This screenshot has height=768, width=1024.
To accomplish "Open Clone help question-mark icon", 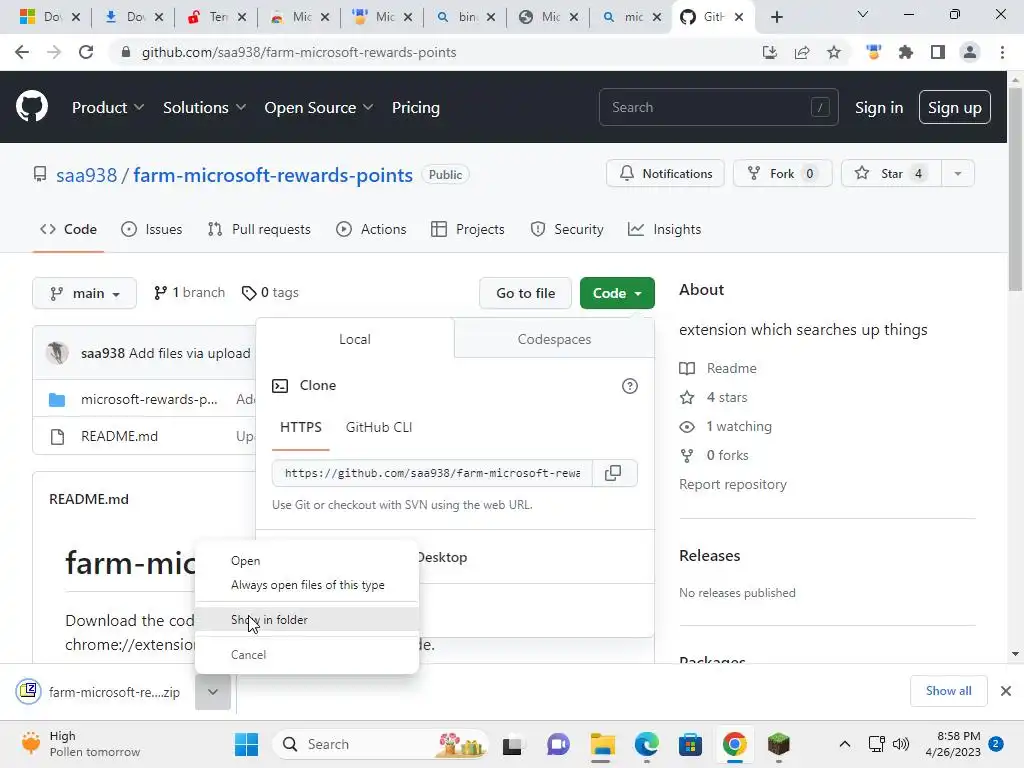I will click(630, 386).
